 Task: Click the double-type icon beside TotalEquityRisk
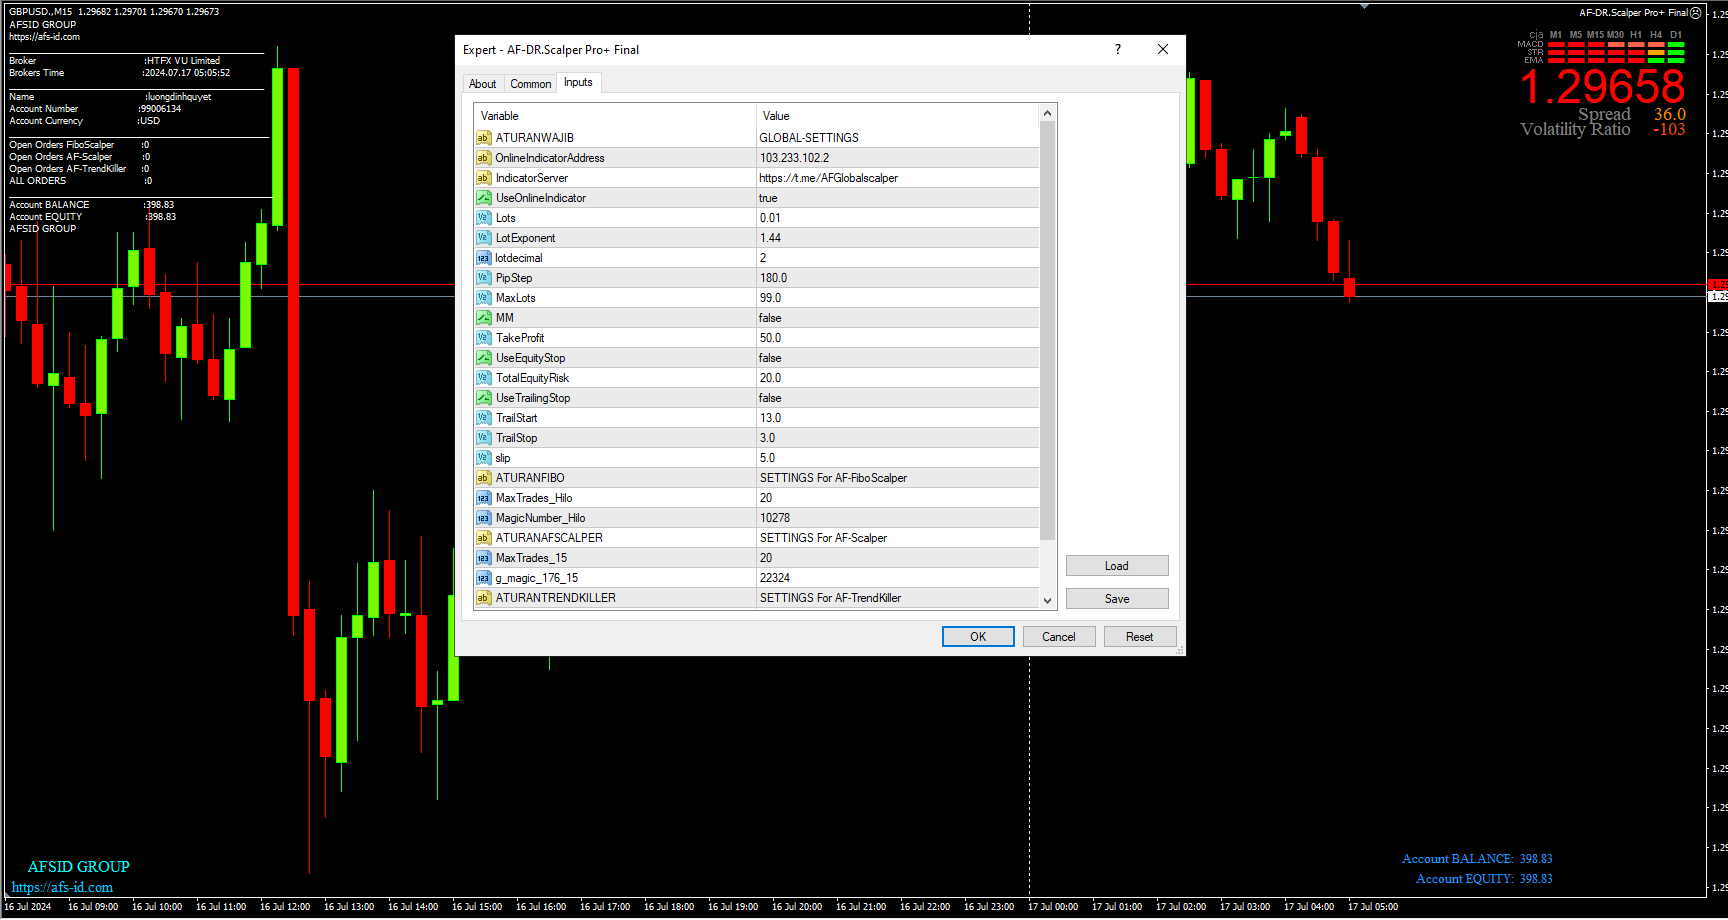click(483, 378)
